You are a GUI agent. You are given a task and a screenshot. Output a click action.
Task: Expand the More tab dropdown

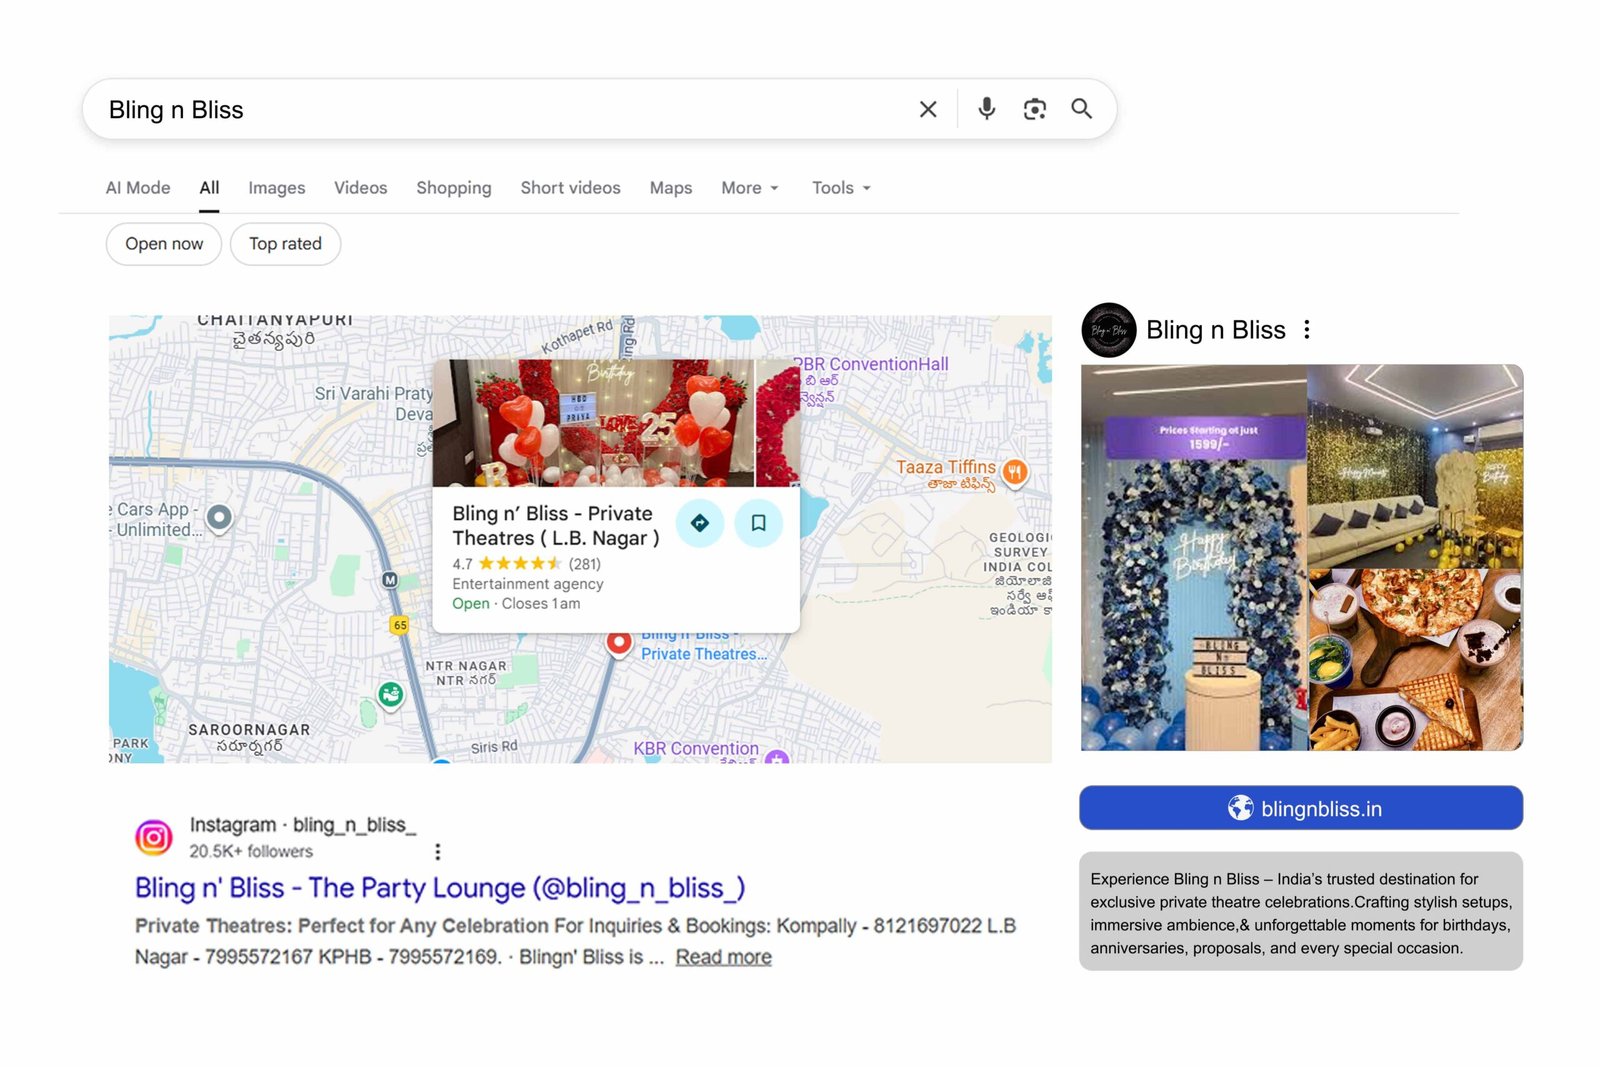click(749, 188)
